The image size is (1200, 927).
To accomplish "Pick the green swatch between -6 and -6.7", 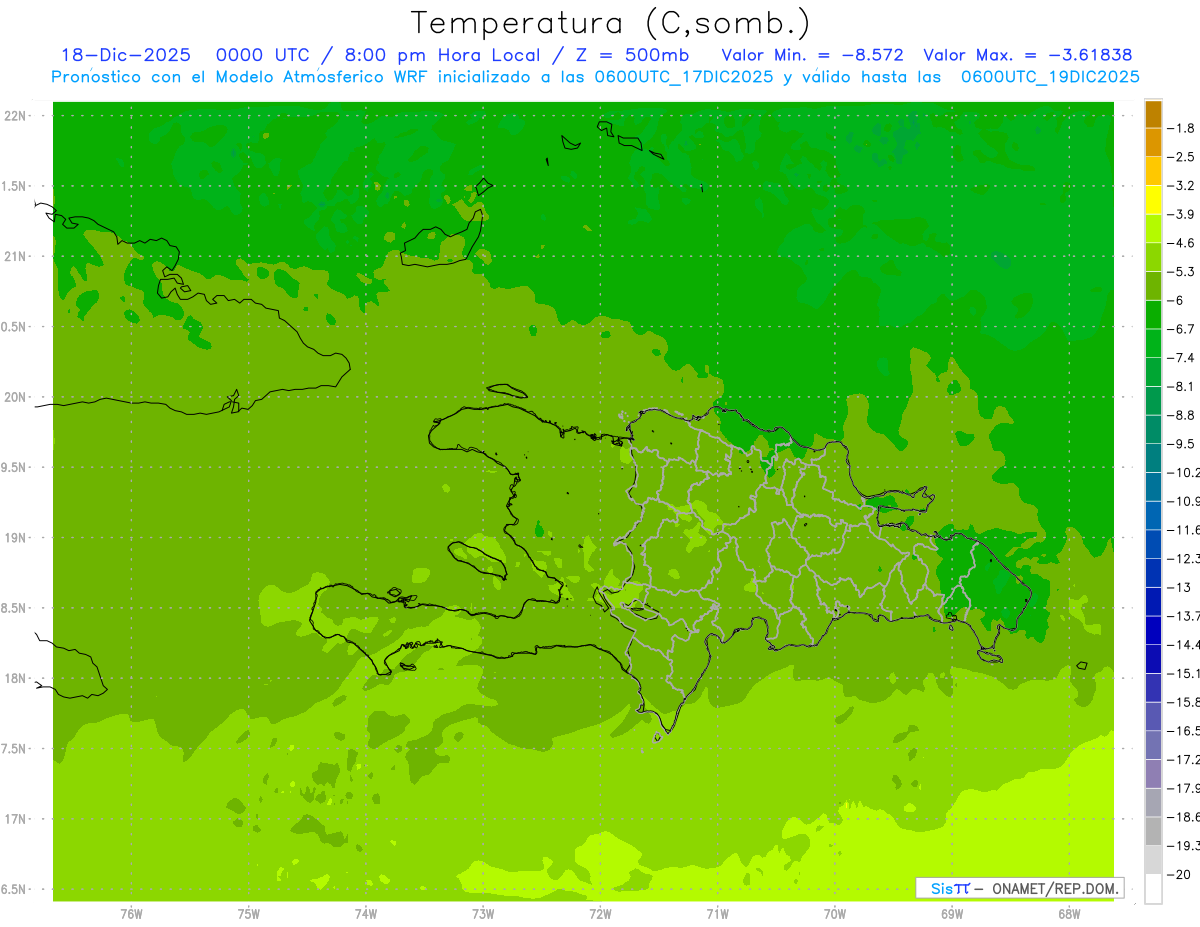I will [1153, 315].
